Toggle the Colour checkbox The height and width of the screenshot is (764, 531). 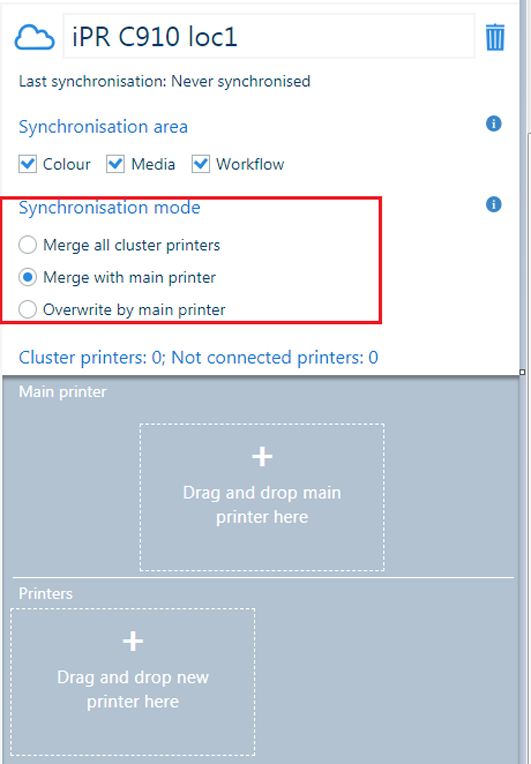28,164
